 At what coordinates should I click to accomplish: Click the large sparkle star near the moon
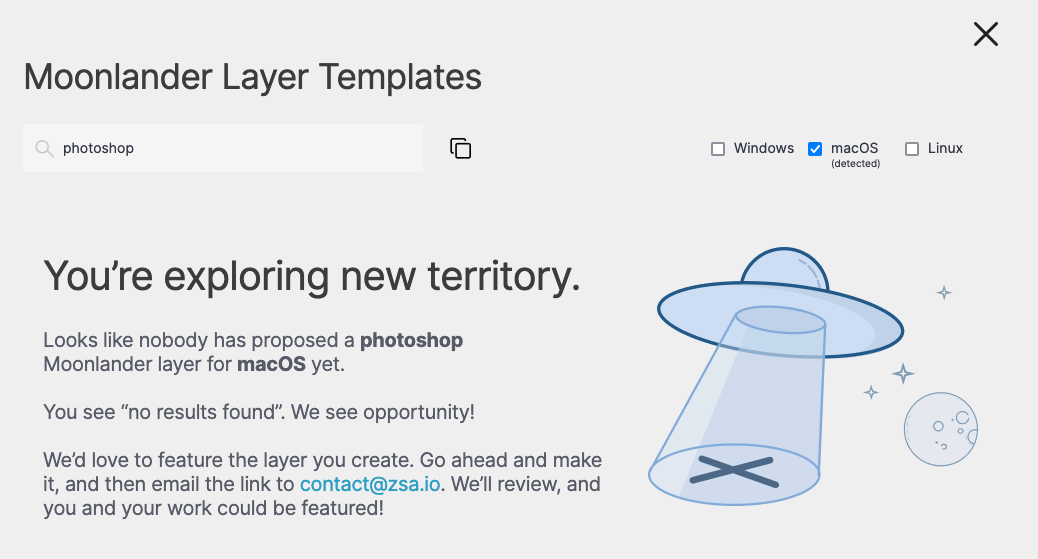pyautogui.click(x=903, y=374)
